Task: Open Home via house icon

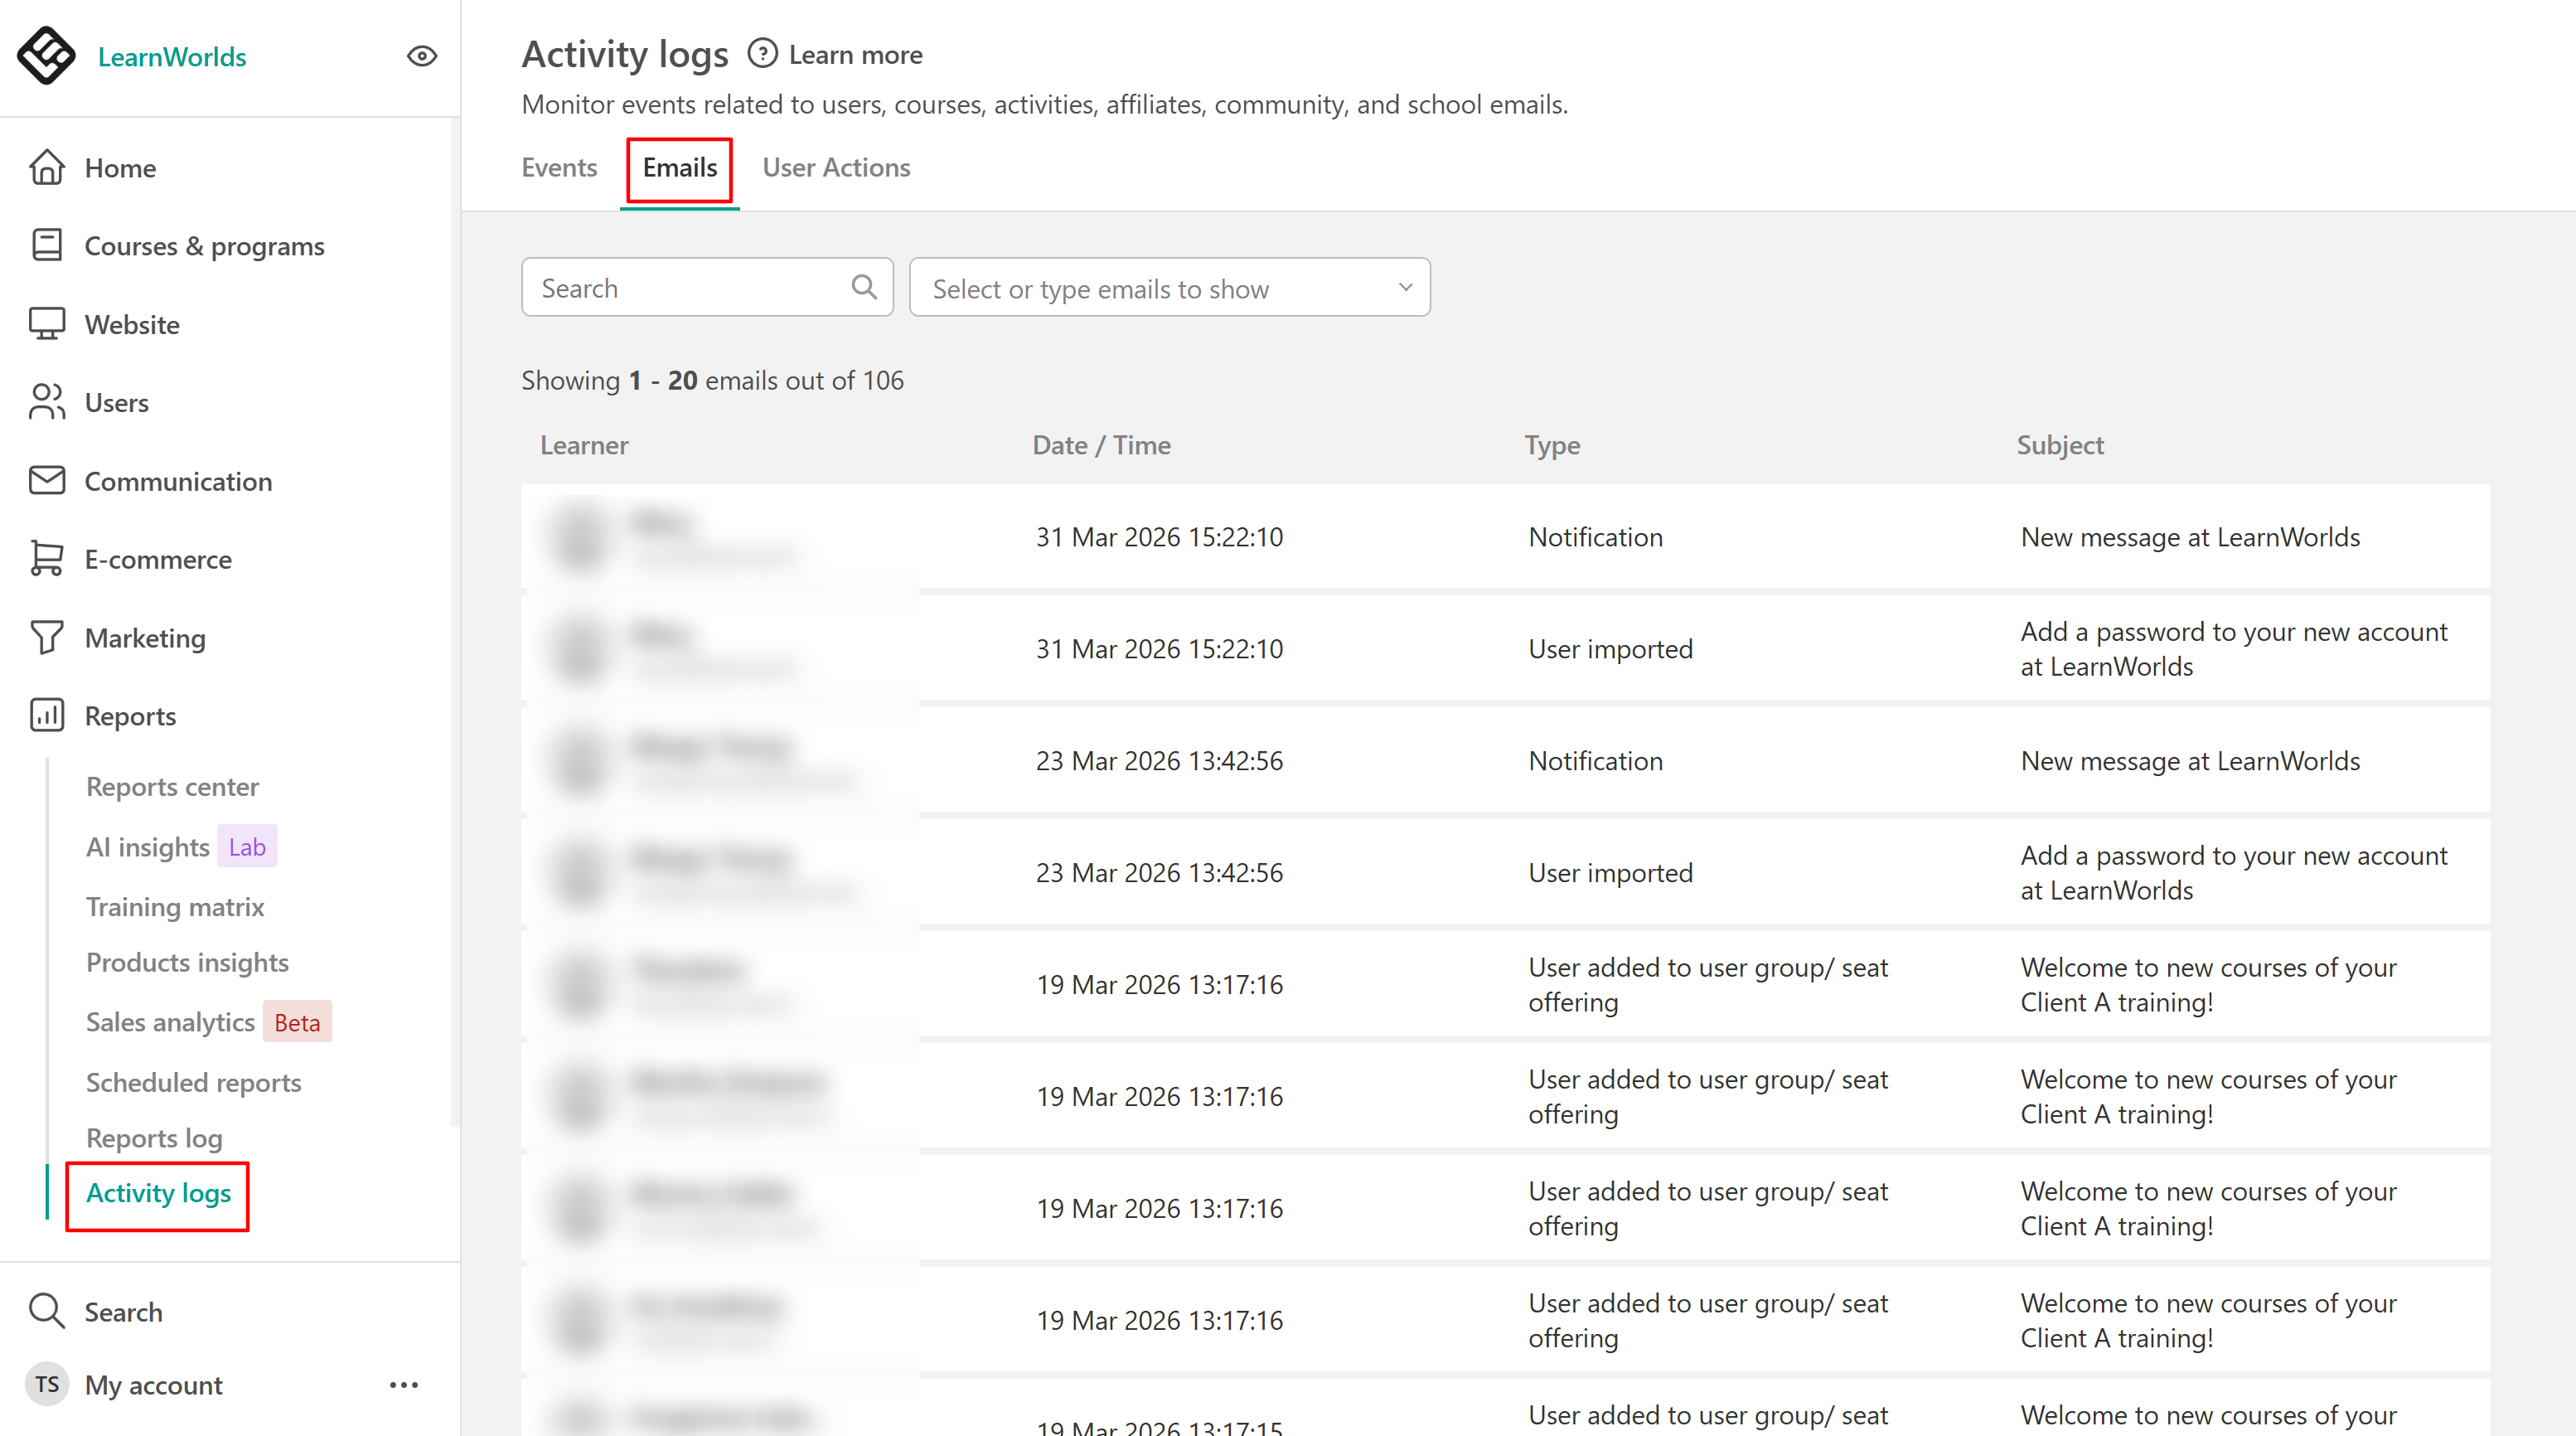Action: tap(47, 168)
